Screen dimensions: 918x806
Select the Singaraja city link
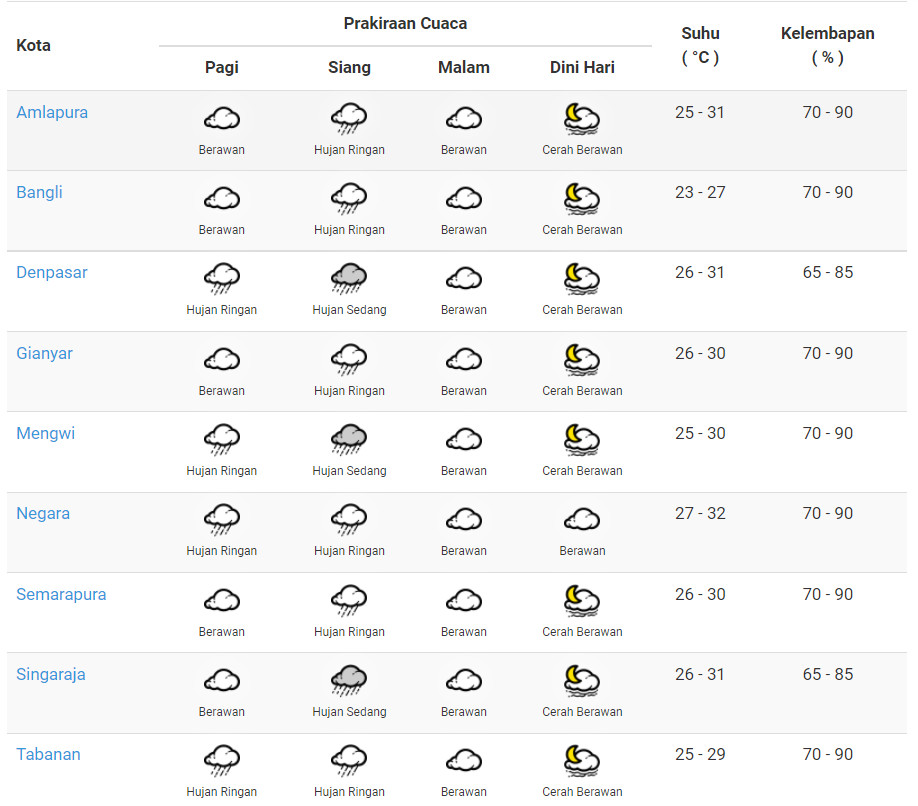pyautogui.click(x=51, y=674)
